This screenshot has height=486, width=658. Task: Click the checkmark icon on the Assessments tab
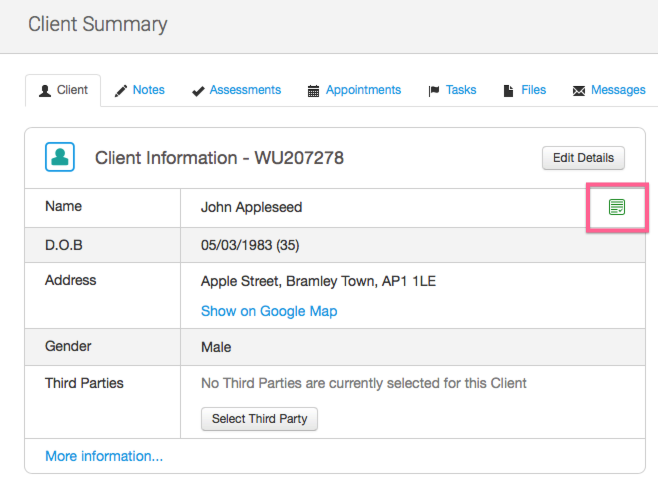[x=198, y=91]
